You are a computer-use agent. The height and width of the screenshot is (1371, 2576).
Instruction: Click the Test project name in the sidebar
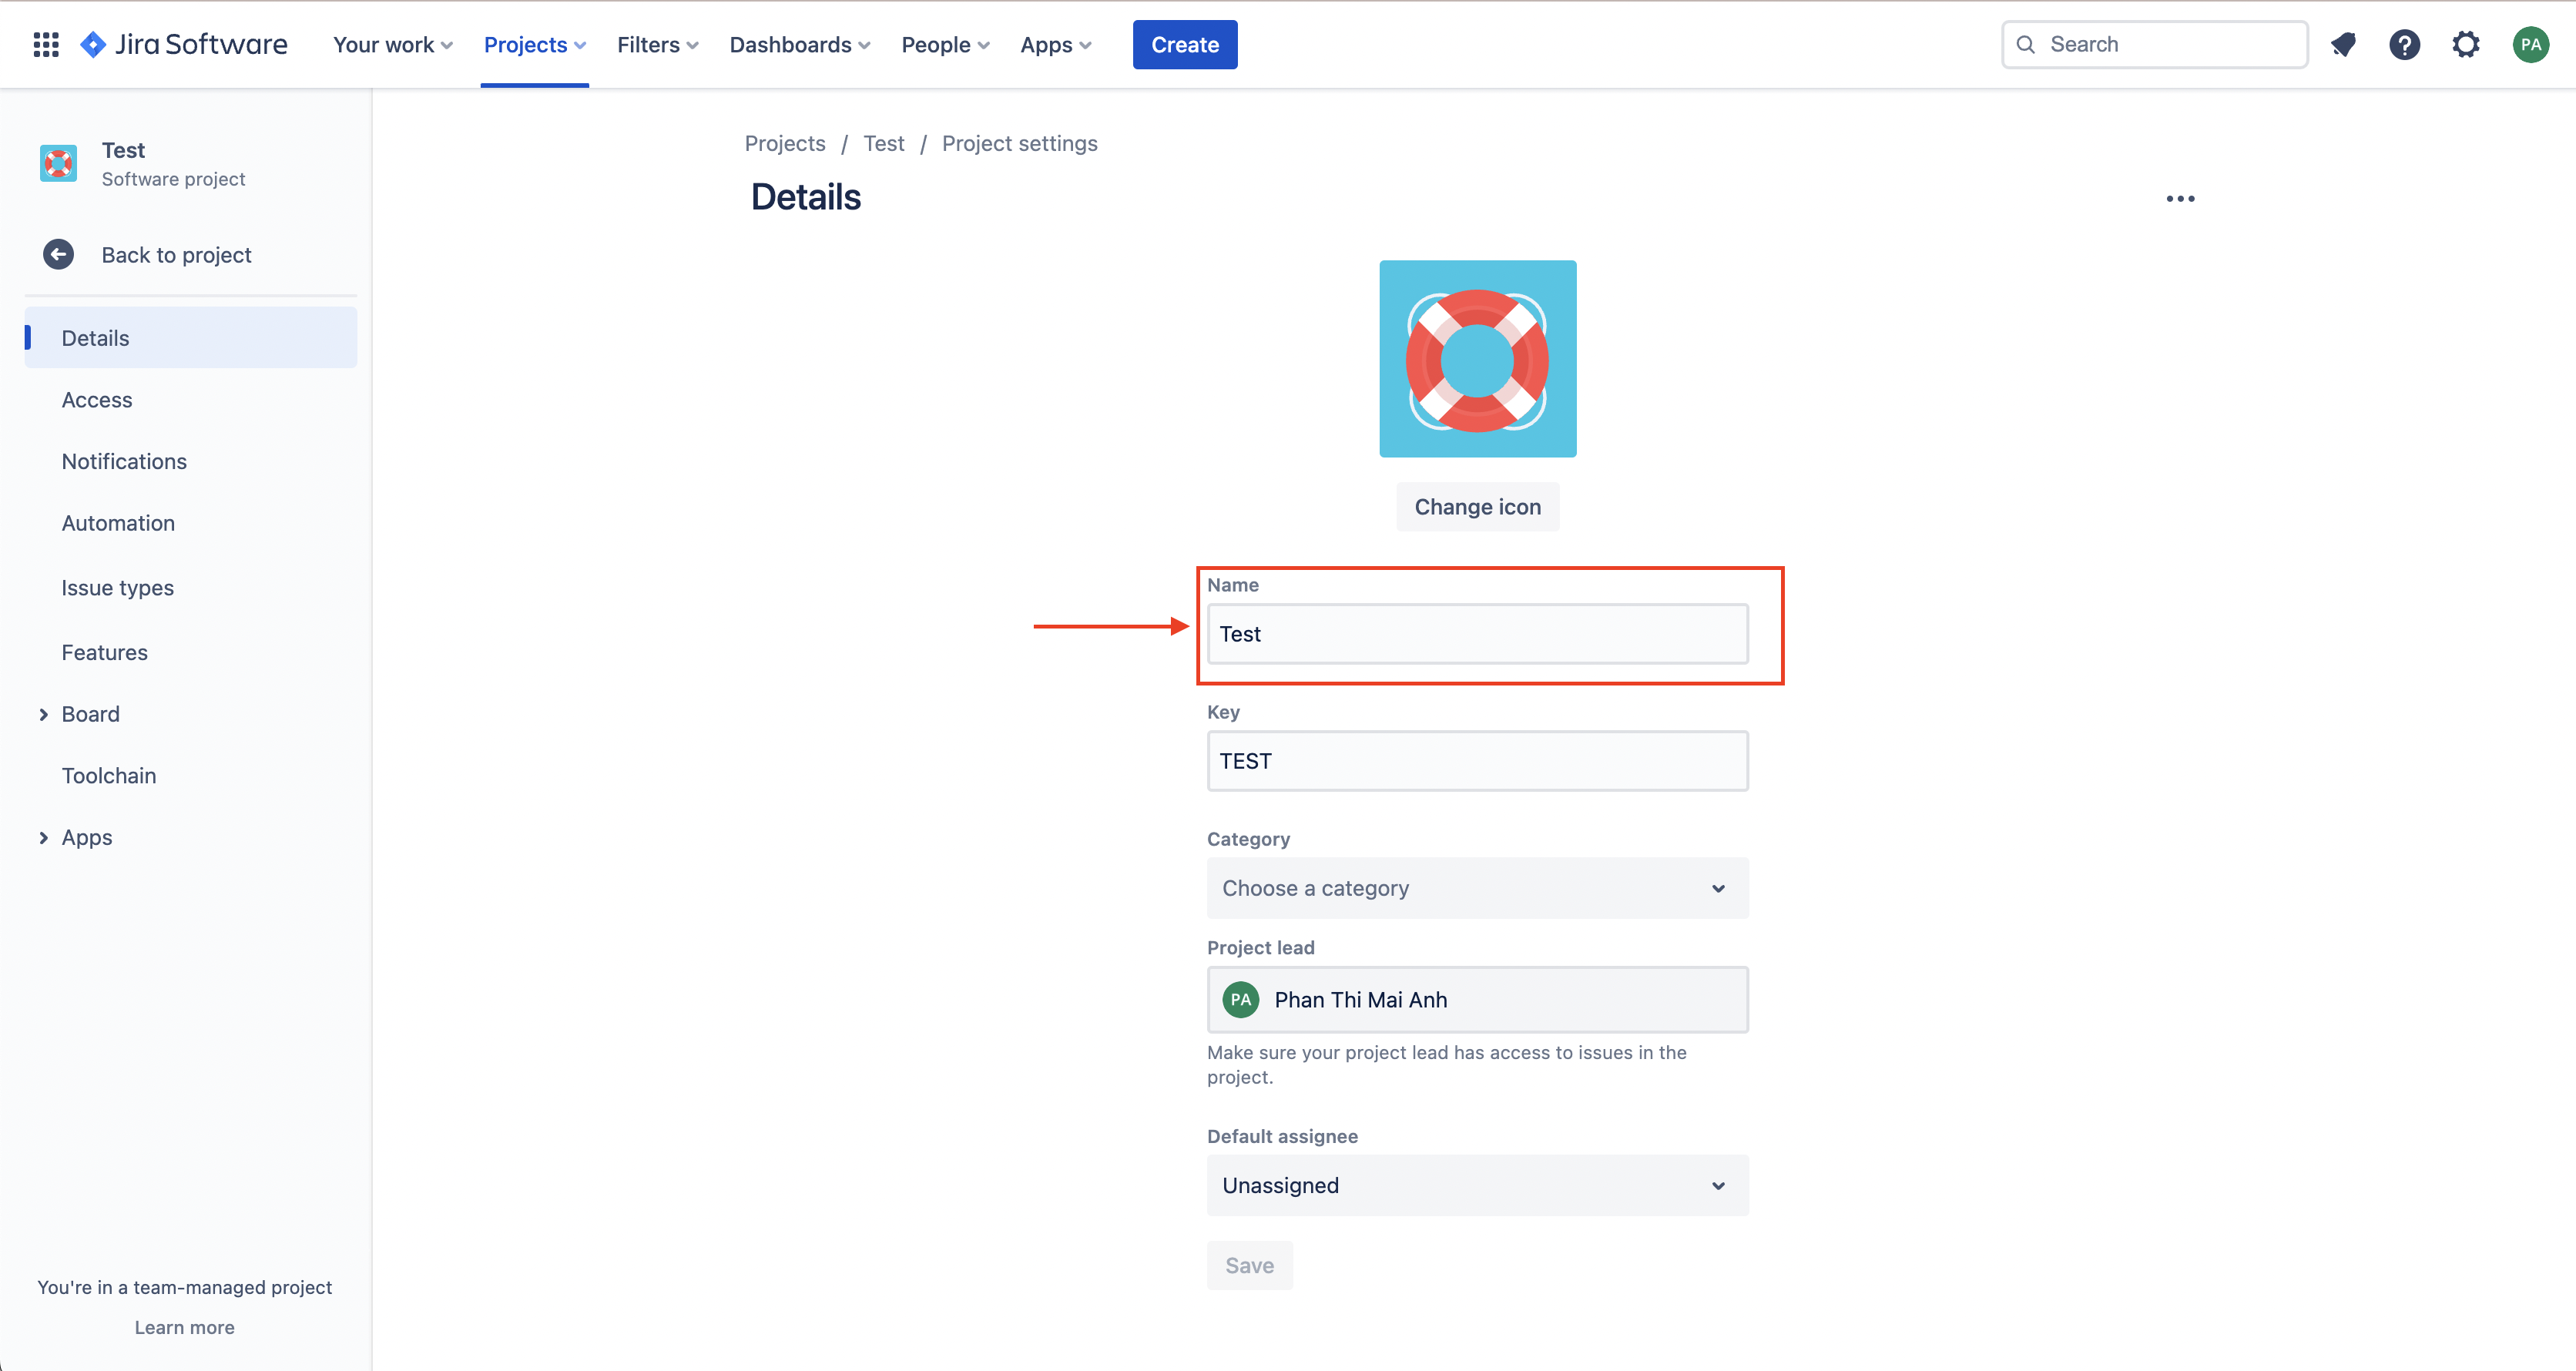pyautogui.click(x=123, y=150)
